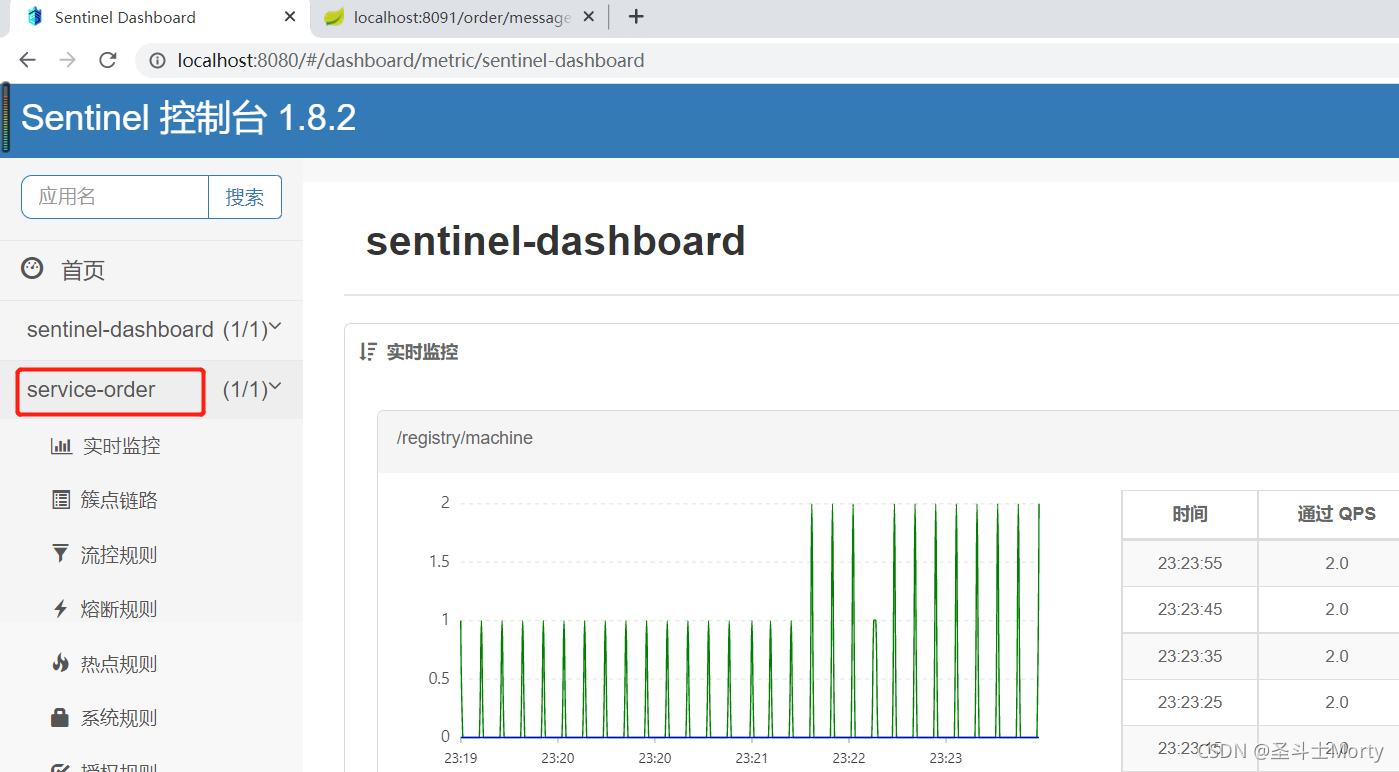Click the 2.0 value in the 23:23:55 row
Screen dimensions: 1399x772
1337,563
